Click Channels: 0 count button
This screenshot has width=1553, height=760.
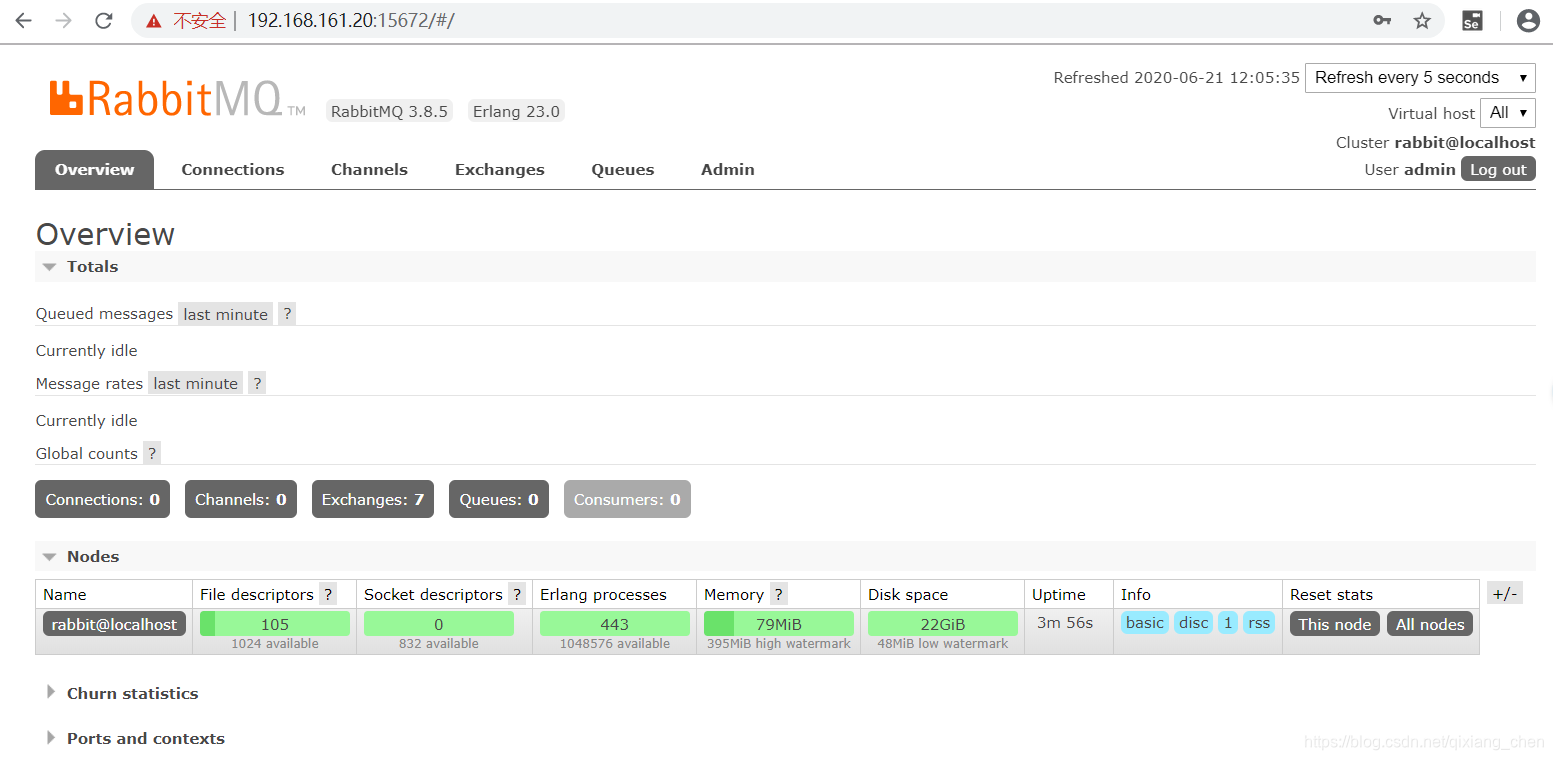241,499
